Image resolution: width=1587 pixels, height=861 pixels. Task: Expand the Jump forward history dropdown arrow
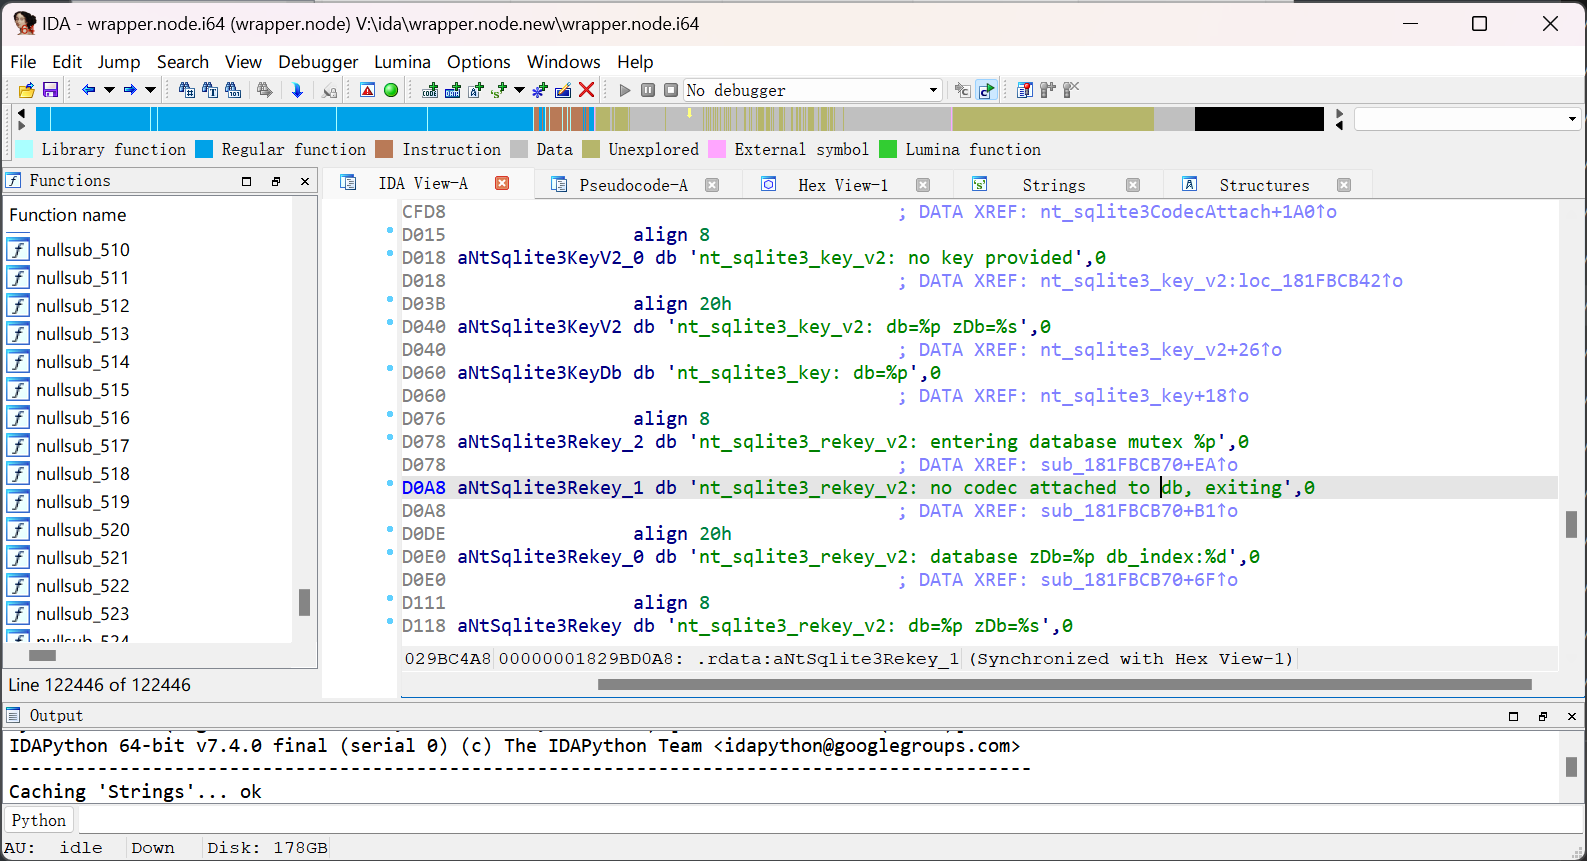tap(151, 90)
